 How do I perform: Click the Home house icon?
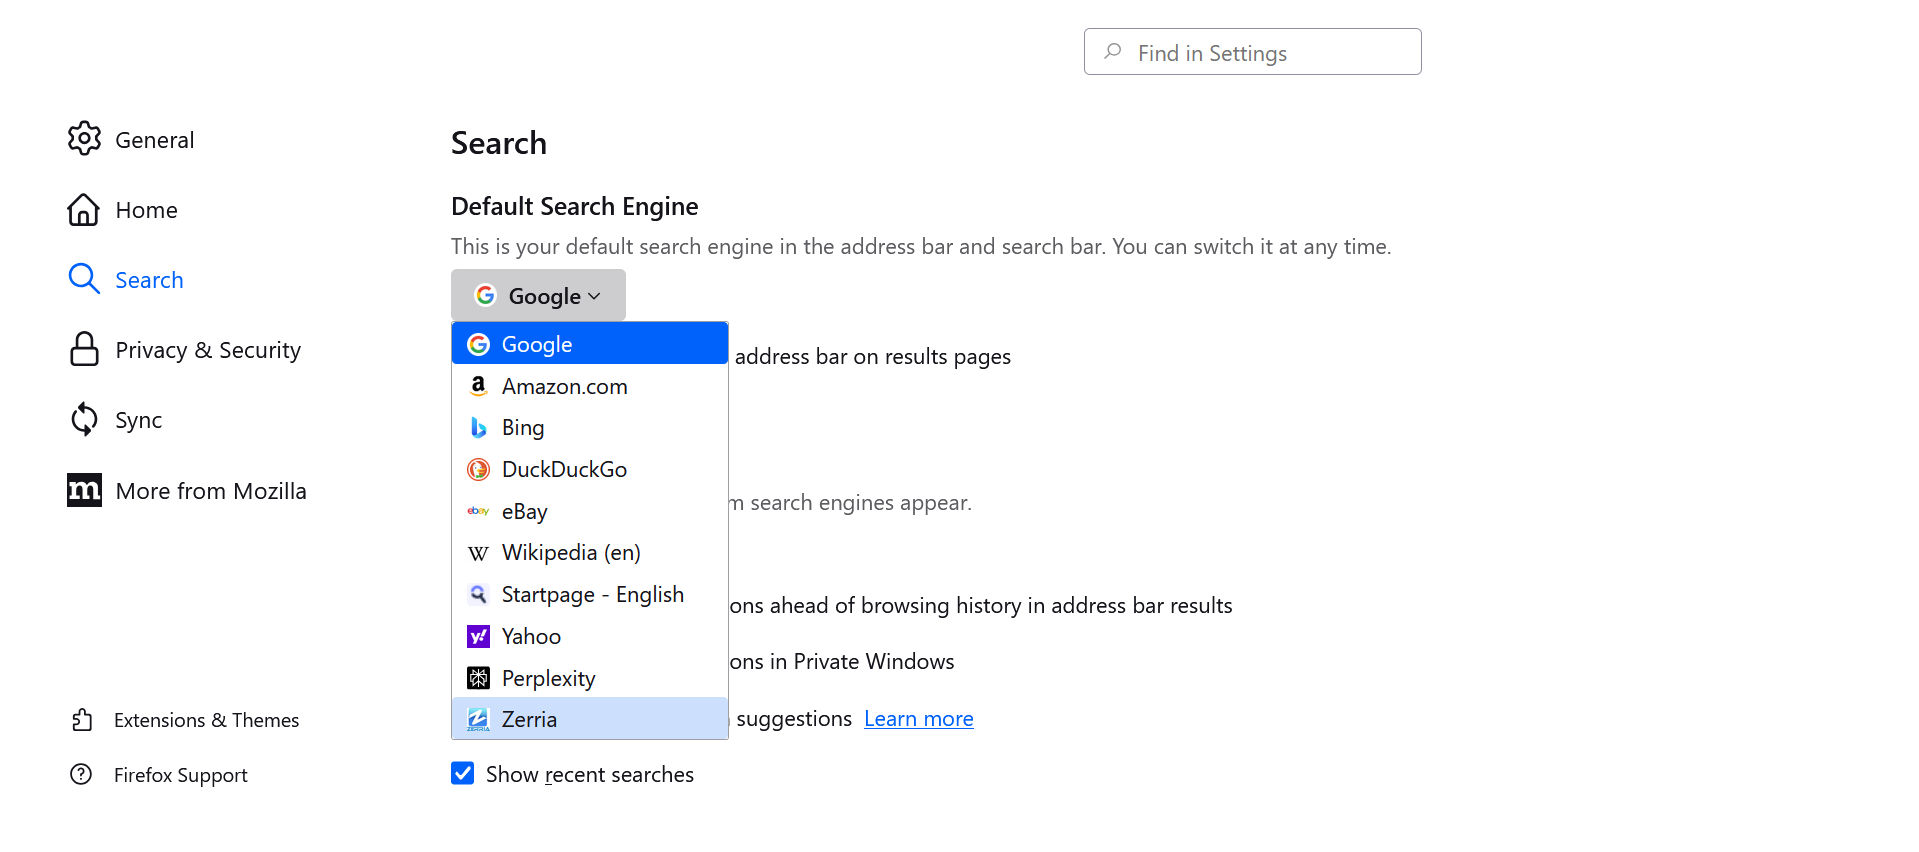pyautogui.click(x=84, y=209)
